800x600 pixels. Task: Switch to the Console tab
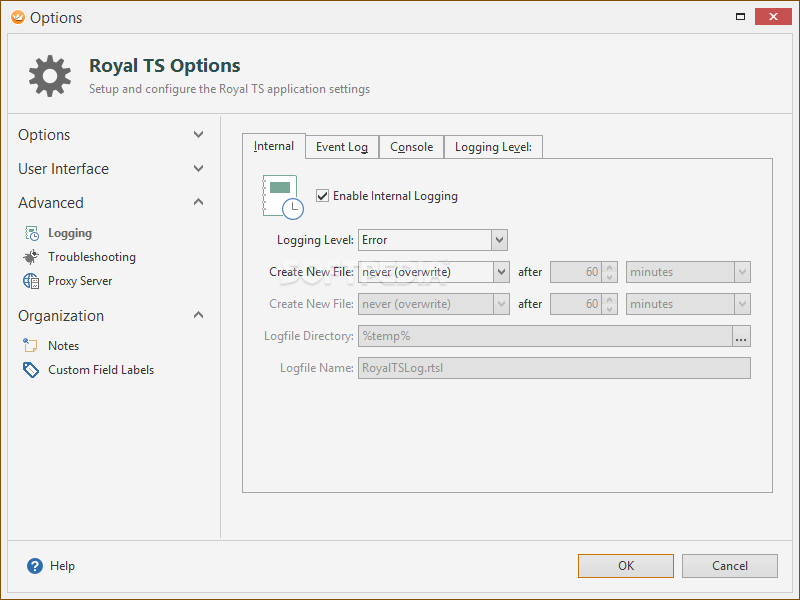pyautogui.click(x=411, y=147)
